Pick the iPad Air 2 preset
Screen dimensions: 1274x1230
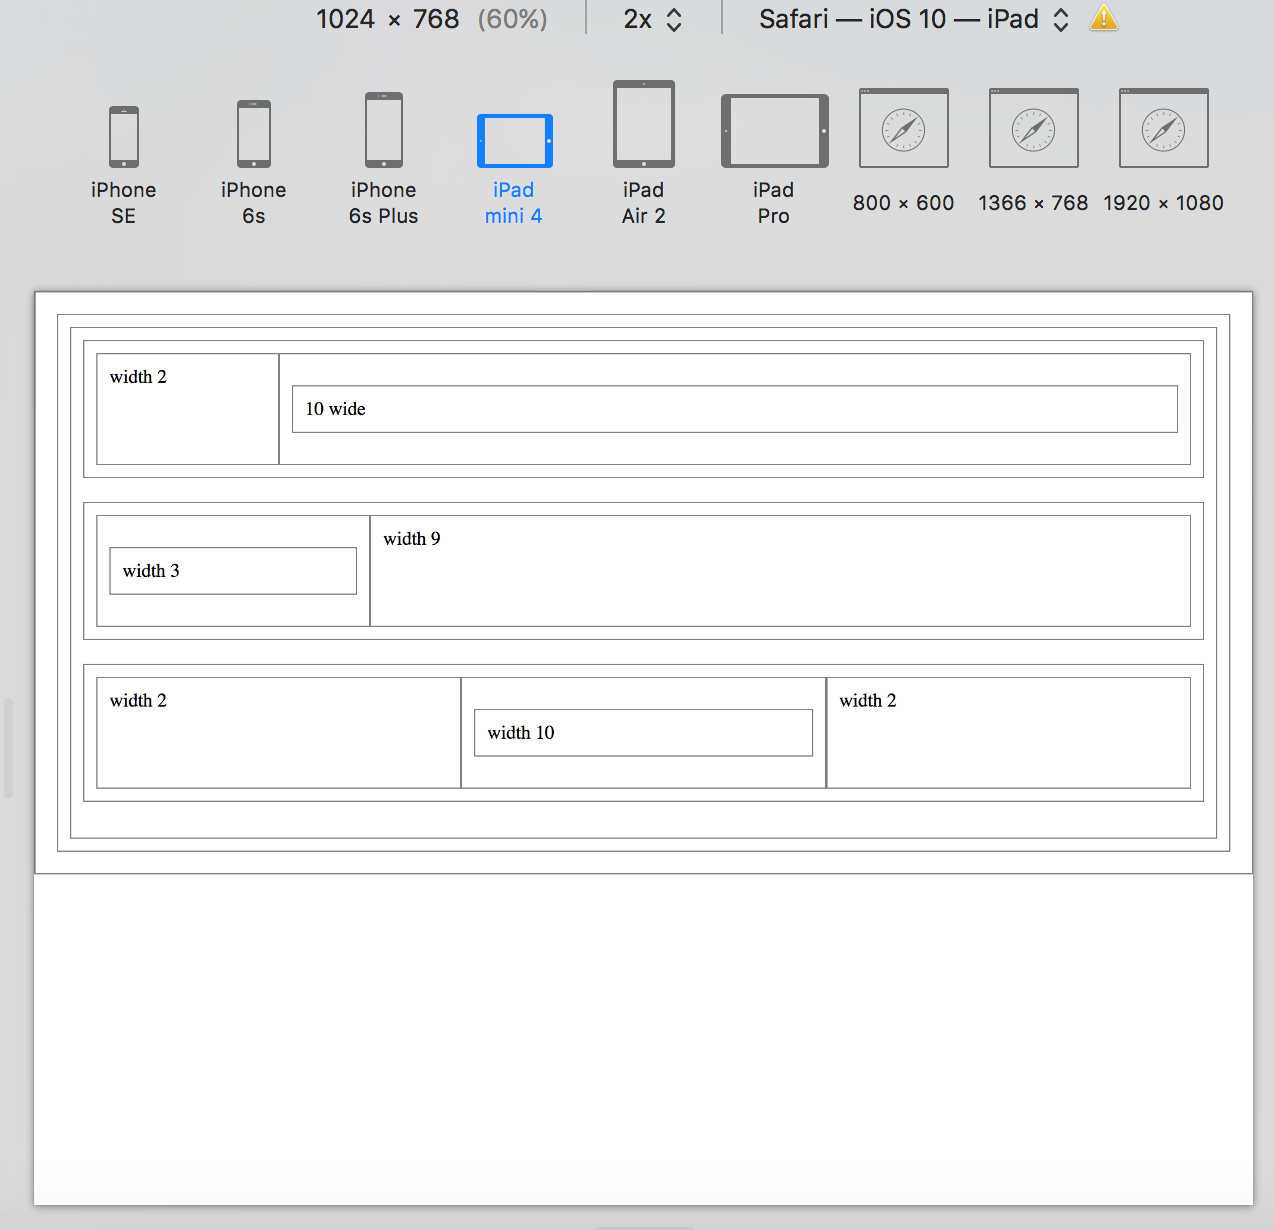[x=643, y=125]
